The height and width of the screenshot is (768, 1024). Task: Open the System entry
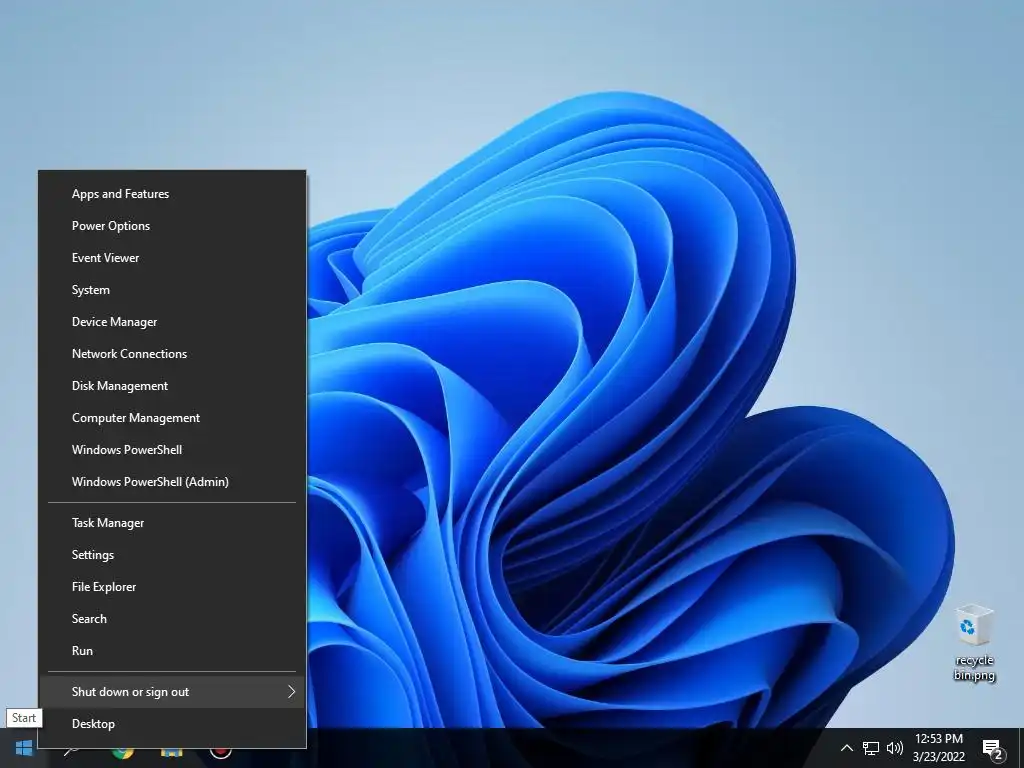click(172, 290)
